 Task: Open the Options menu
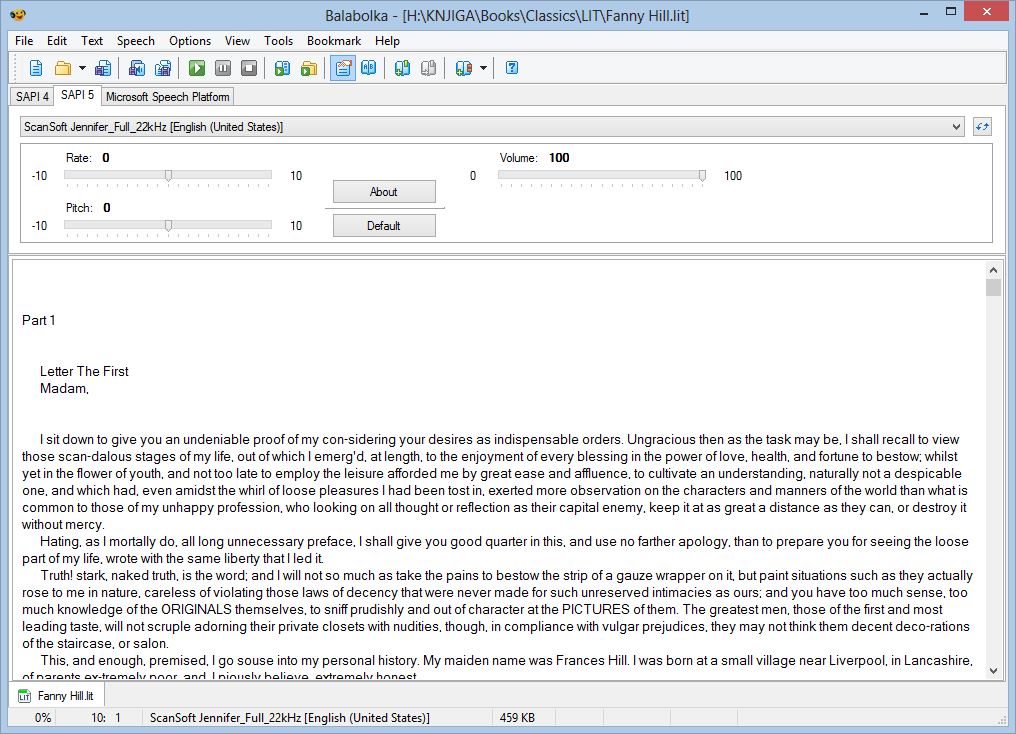(x=190, y=41)
